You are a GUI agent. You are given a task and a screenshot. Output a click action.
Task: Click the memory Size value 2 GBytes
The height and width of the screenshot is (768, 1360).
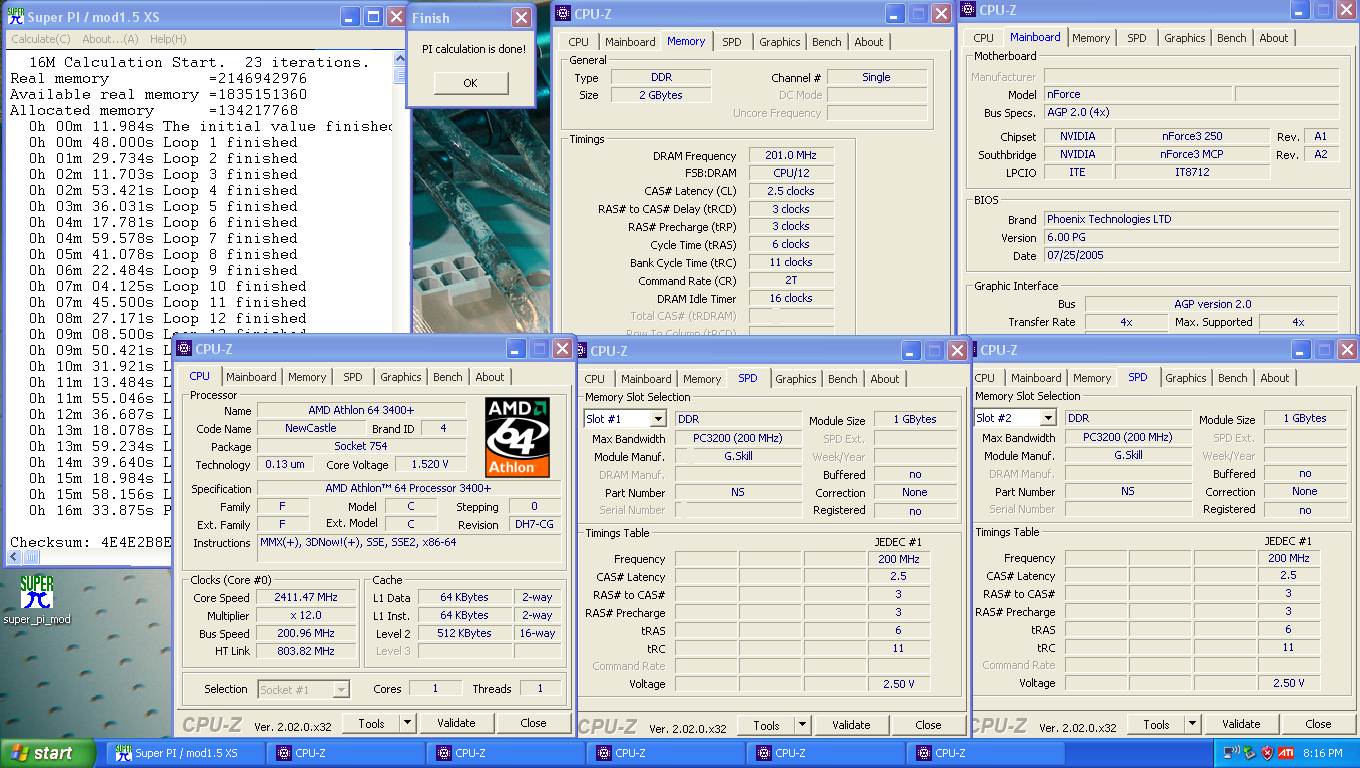[x=661, y=96]
